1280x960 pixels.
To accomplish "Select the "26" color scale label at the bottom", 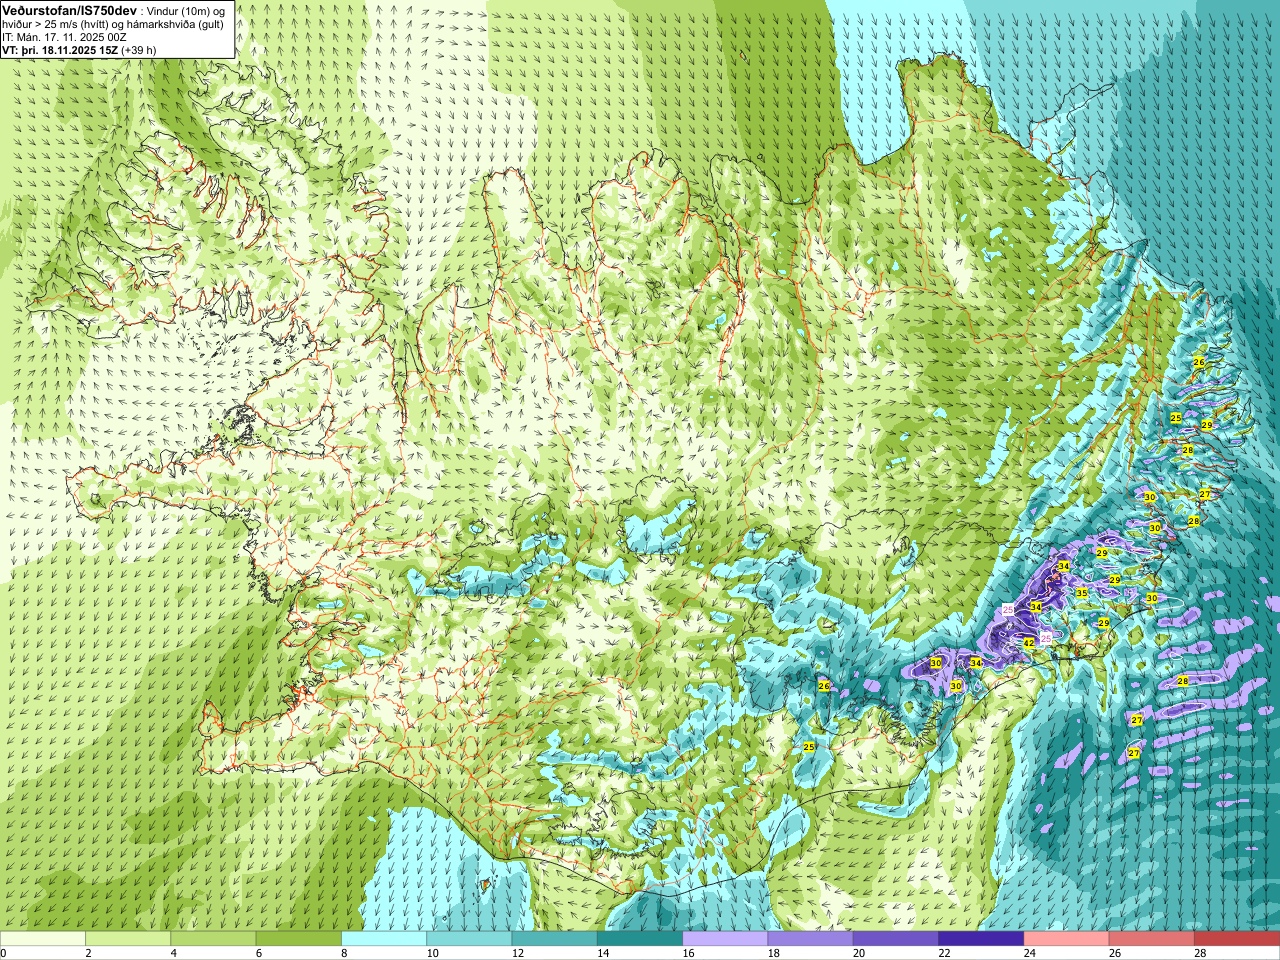I will tap(1116, 953).
